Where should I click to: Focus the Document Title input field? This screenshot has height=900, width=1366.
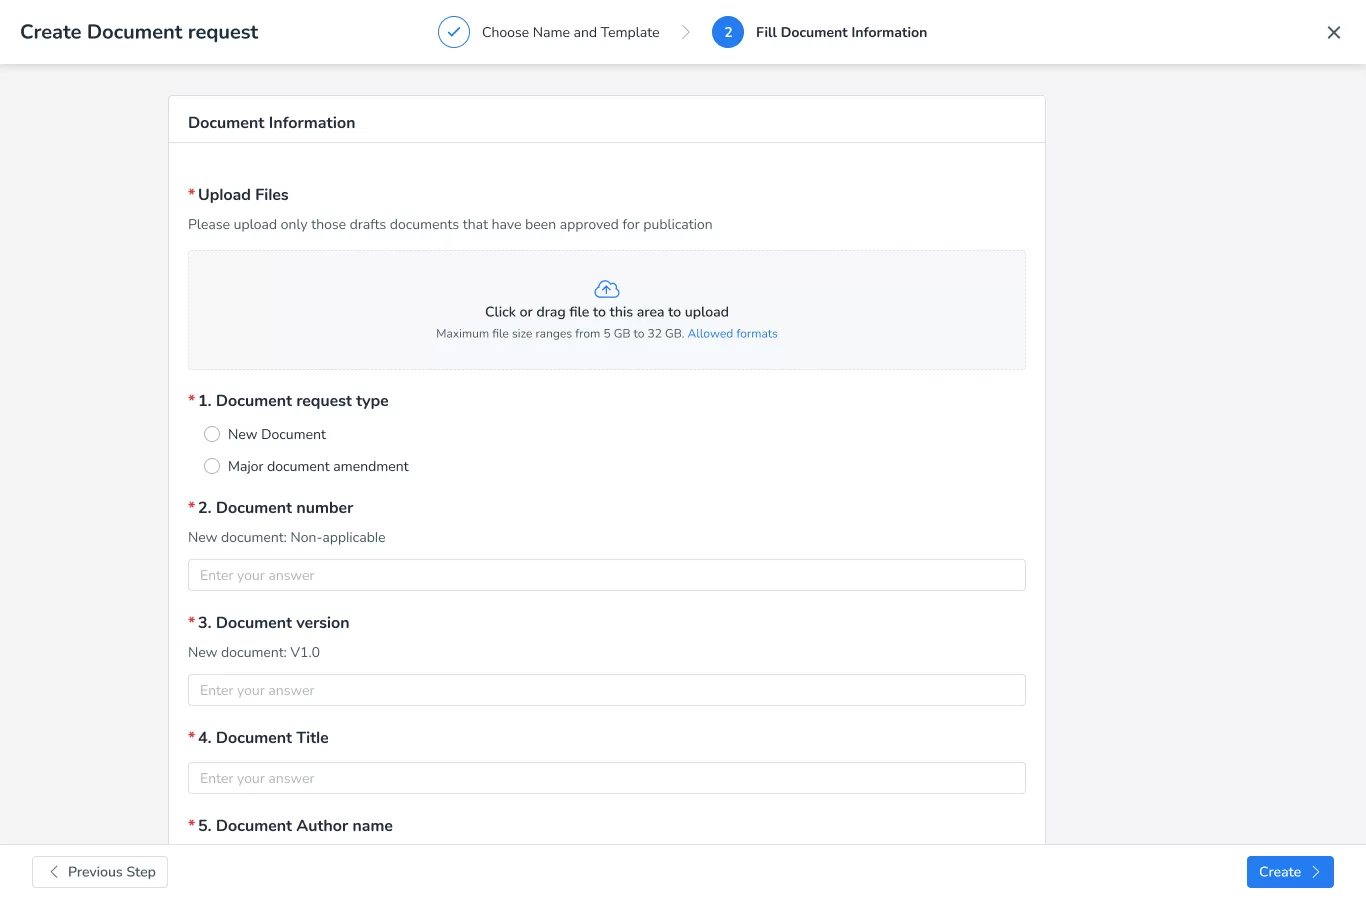pos(607,778)
